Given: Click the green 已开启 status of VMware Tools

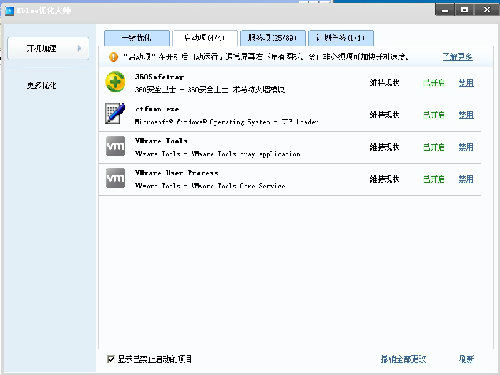Looking at the screenshot, I should tap(434, 147).
